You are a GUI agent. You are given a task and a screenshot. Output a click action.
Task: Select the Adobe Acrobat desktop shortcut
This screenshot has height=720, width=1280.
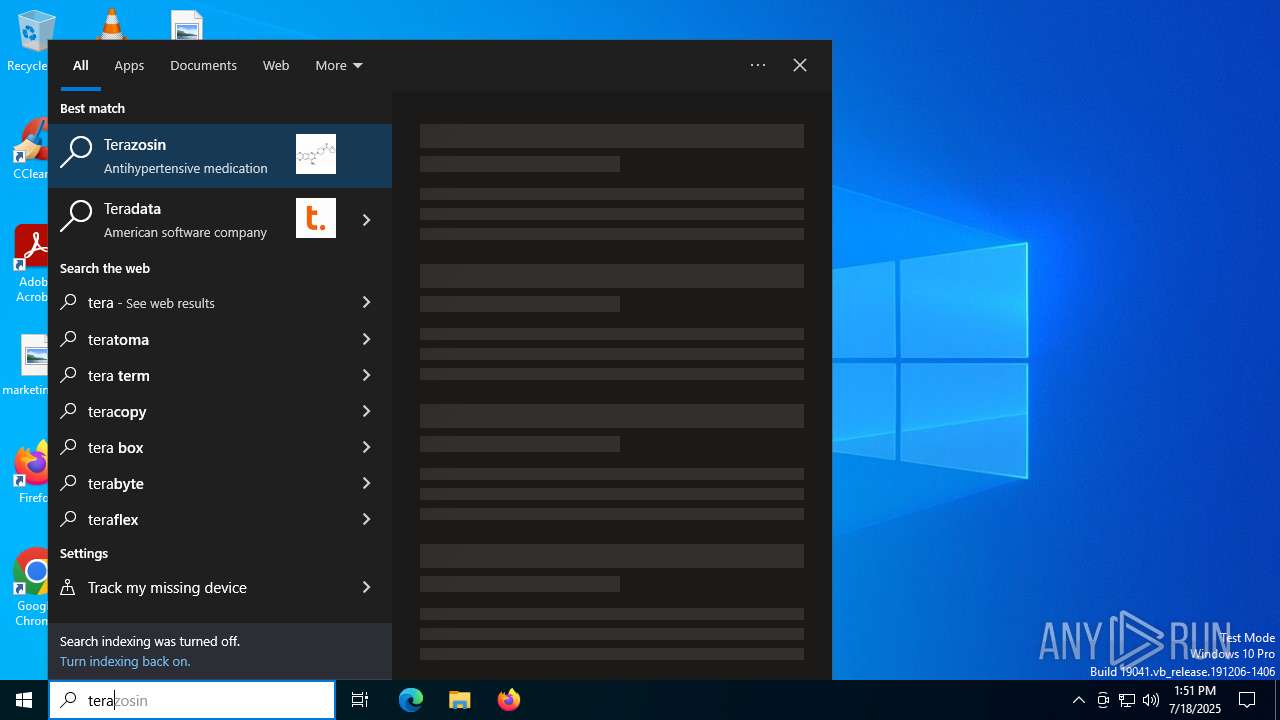32,264
